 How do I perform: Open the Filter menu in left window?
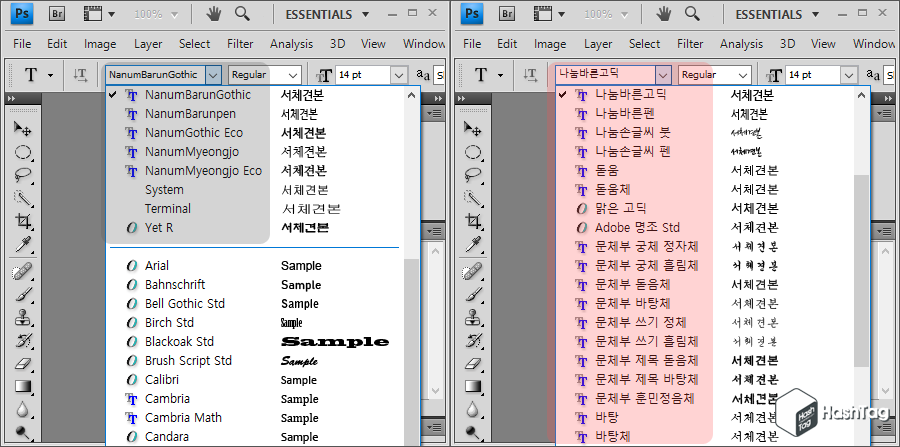tap(240, 44)
